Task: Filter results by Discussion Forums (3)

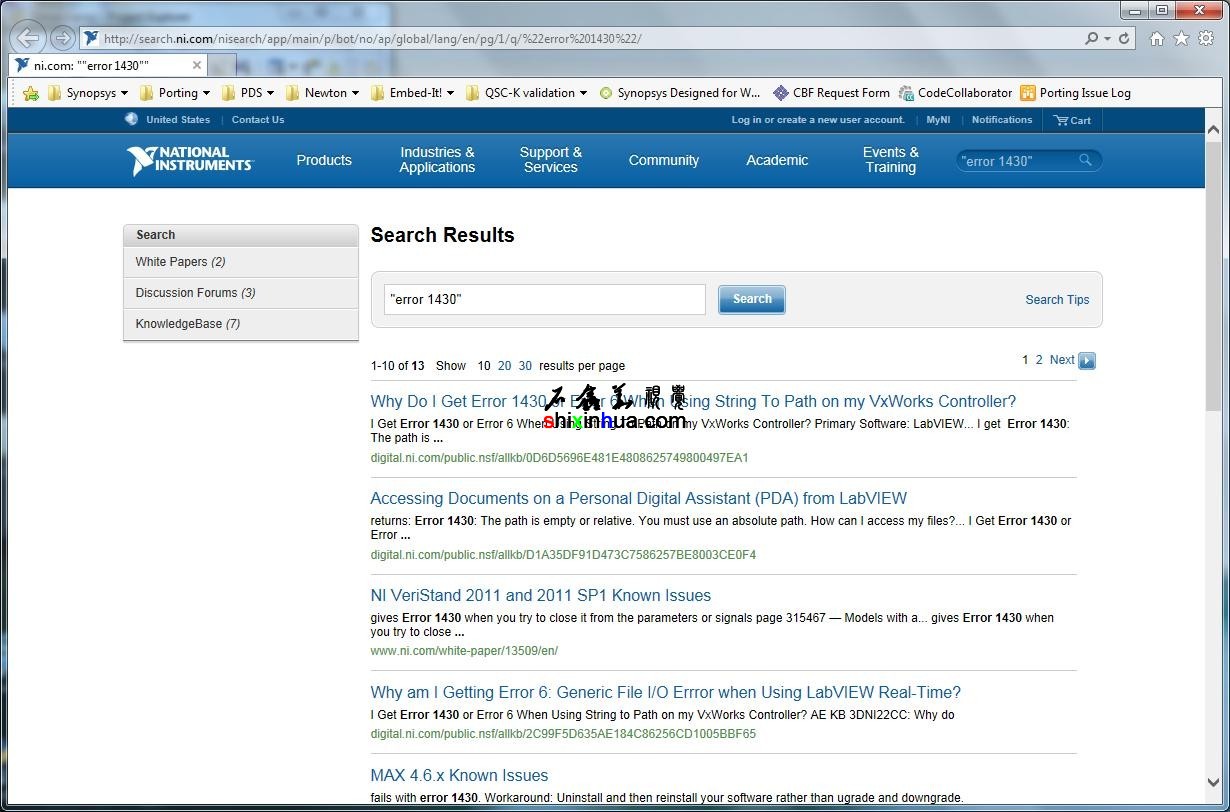Action: 241,293
